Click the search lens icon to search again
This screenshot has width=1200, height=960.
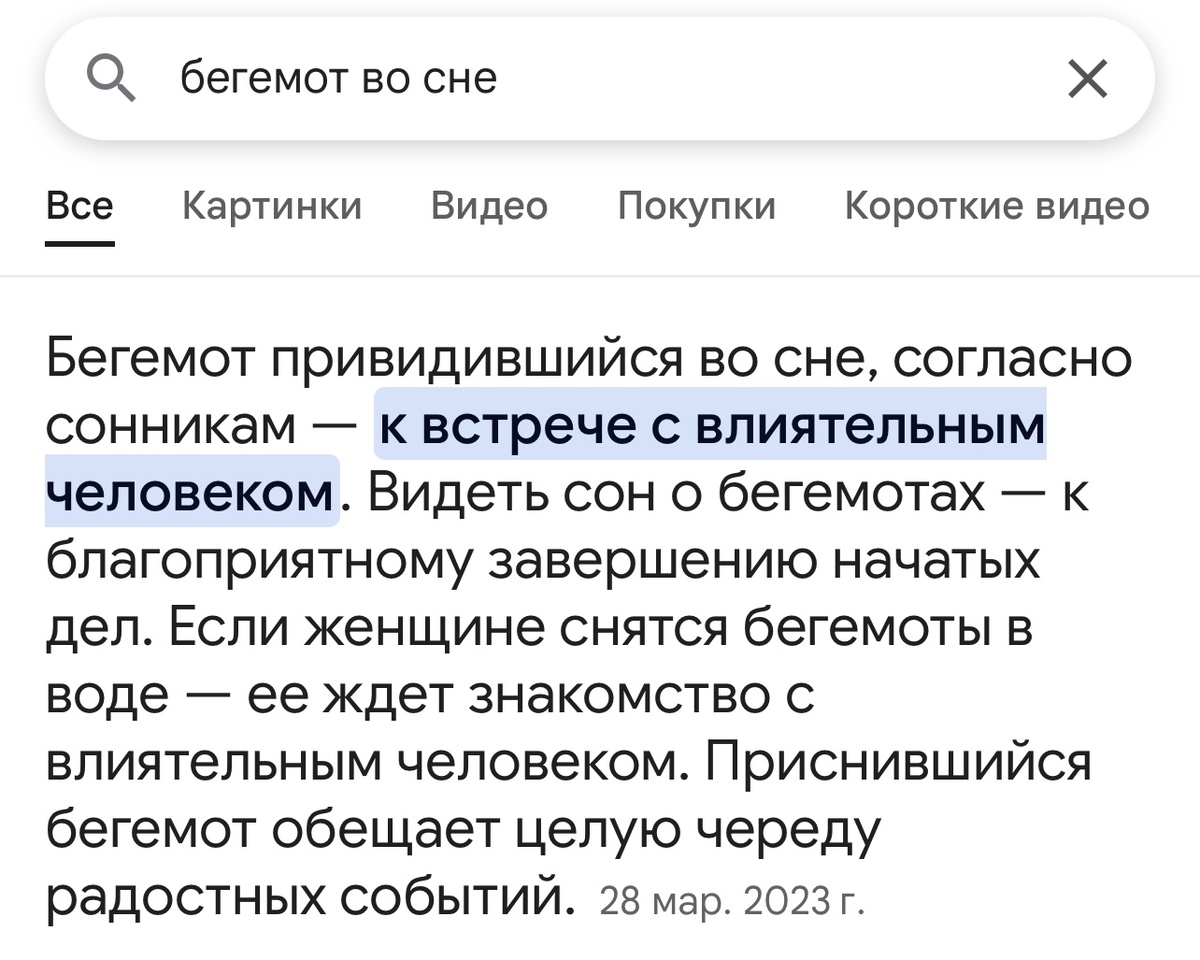(112, 77)
